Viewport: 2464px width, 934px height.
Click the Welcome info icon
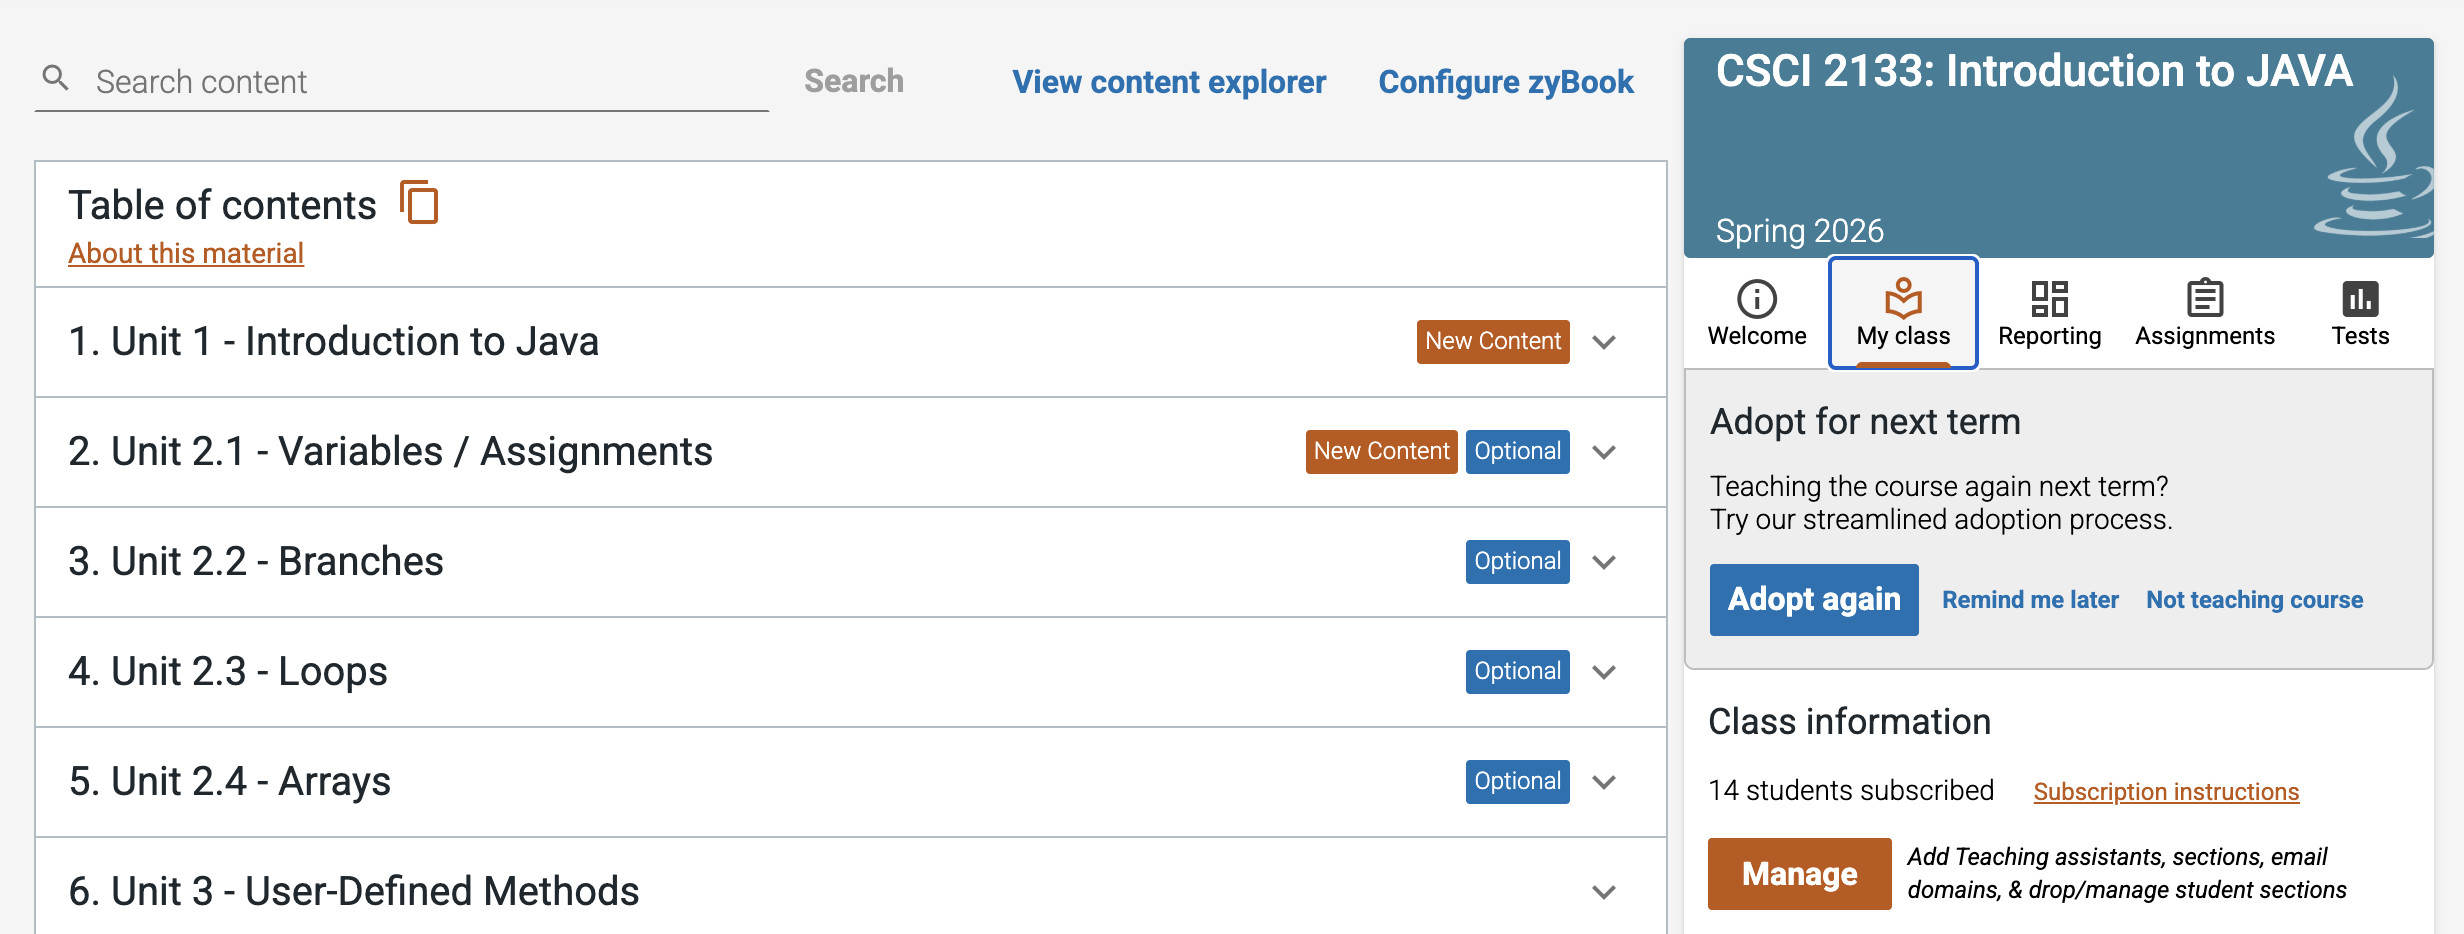pos(1757,298)
